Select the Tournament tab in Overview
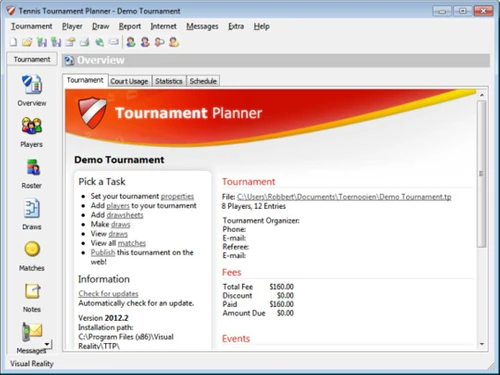This screenshot has width=500, height=375. tap(85, 80)
